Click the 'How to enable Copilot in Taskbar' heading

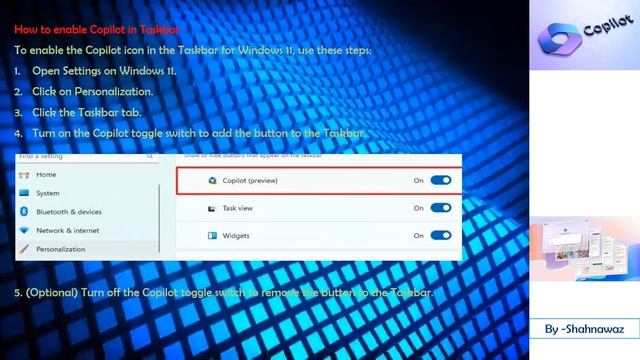[96, 29]
